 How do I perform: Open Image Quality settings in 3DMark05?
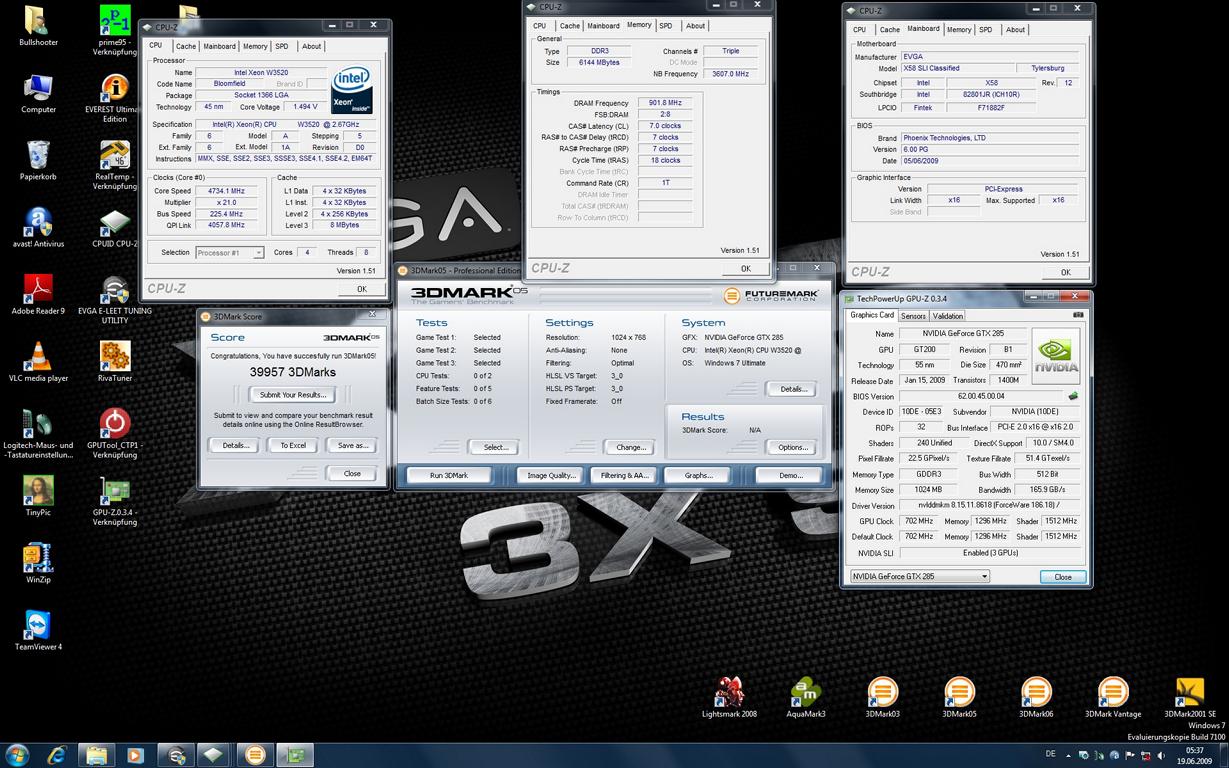pos(551,475)
